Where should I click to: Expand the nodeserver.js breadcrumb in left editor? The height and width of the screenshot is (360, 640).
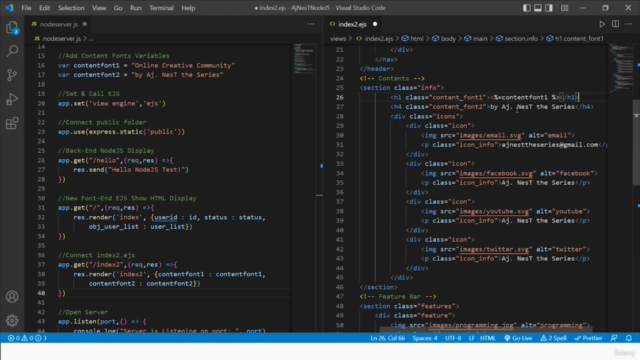pos(62,38)
